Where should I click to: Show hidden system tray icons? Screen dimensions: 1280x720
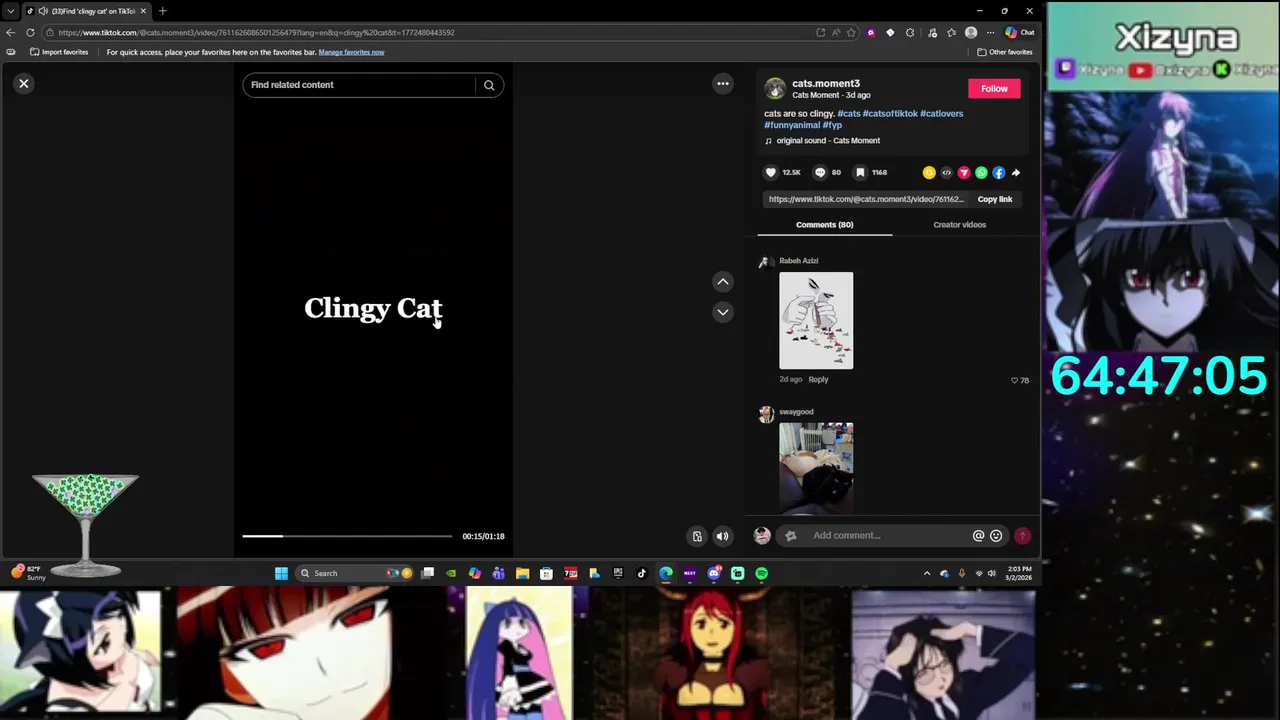click(927, 573)
